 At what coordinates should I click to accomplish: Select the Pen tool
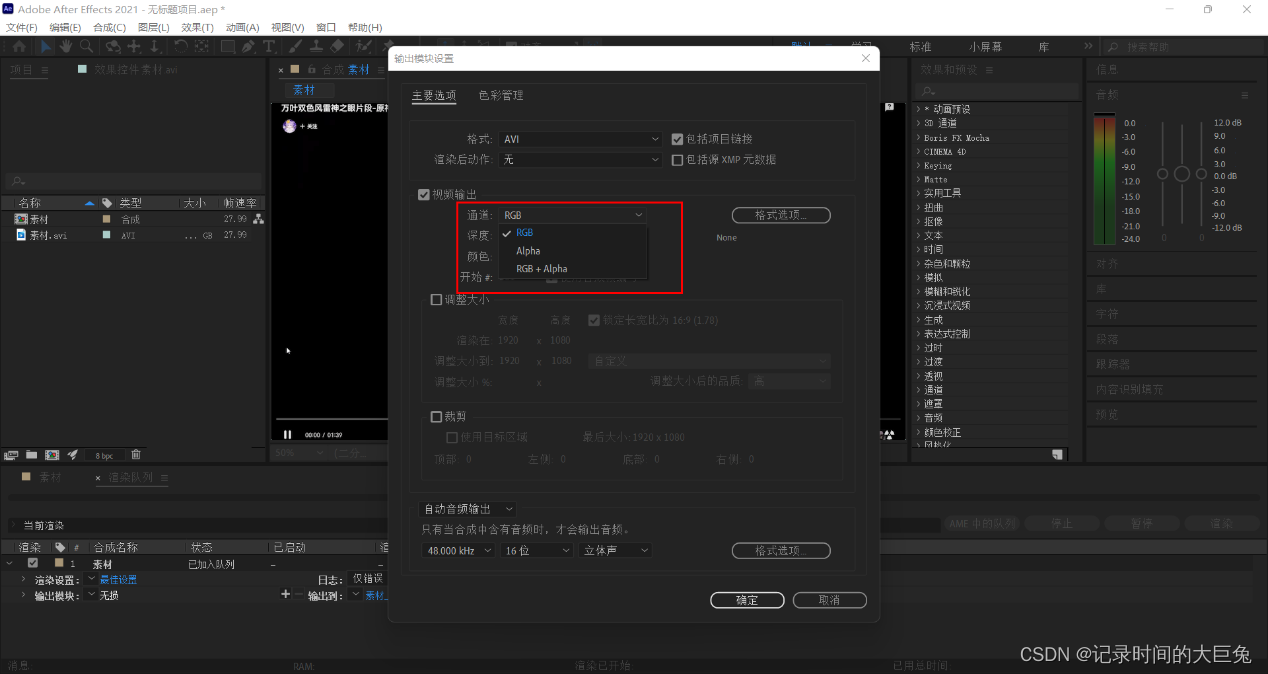pos(249,46)
